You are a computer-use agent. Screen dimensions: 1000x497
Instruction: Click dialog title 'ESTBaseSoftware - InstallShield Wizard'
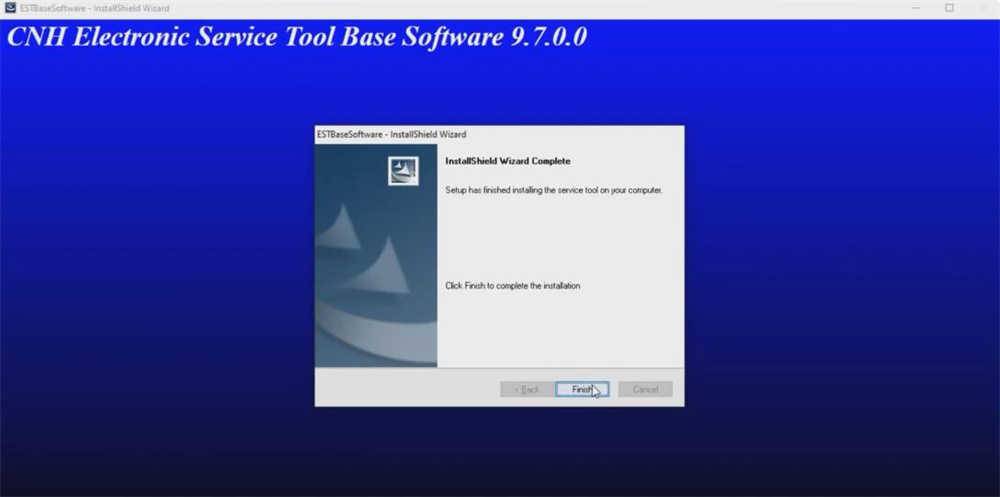pos(392,135)
